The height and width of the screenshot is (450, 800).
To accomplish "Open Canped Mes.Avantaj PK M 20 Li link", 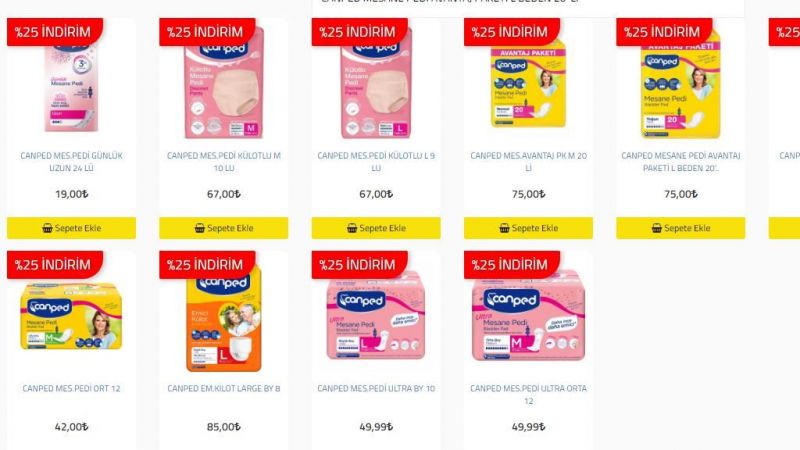I will point(528,162).
